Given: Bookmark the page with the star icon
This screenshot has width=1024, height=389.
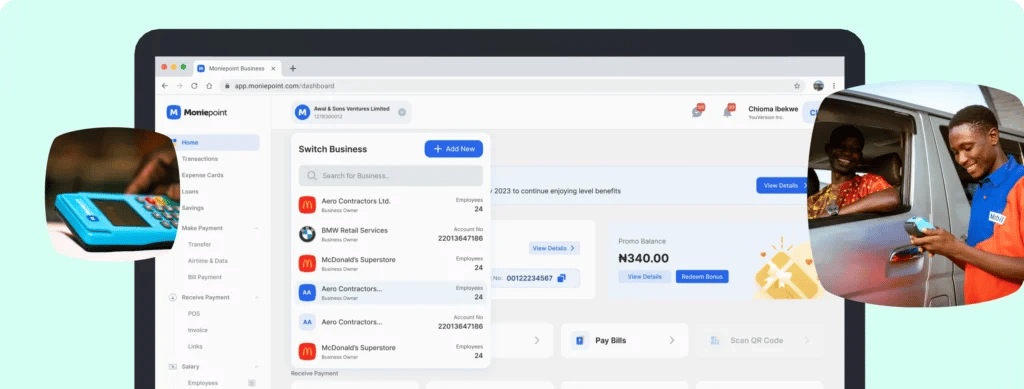Looking at the screenshot, I should (797, 86).
